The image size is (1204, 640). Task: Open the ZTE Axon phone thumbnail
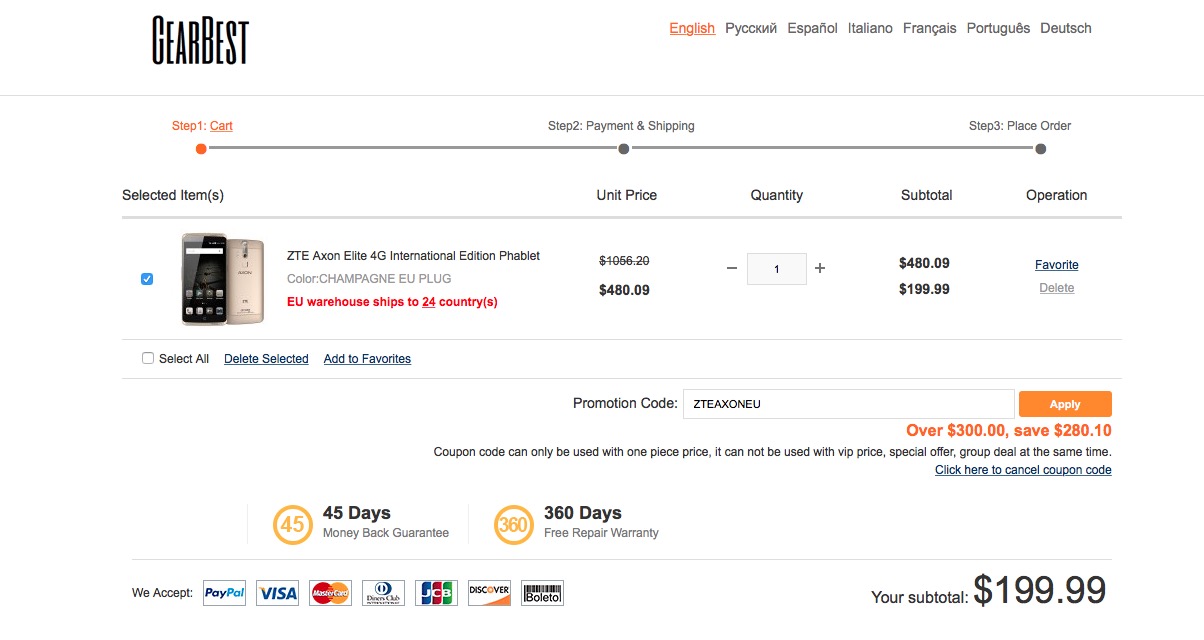pyautogui.click(x=223, y=279)
